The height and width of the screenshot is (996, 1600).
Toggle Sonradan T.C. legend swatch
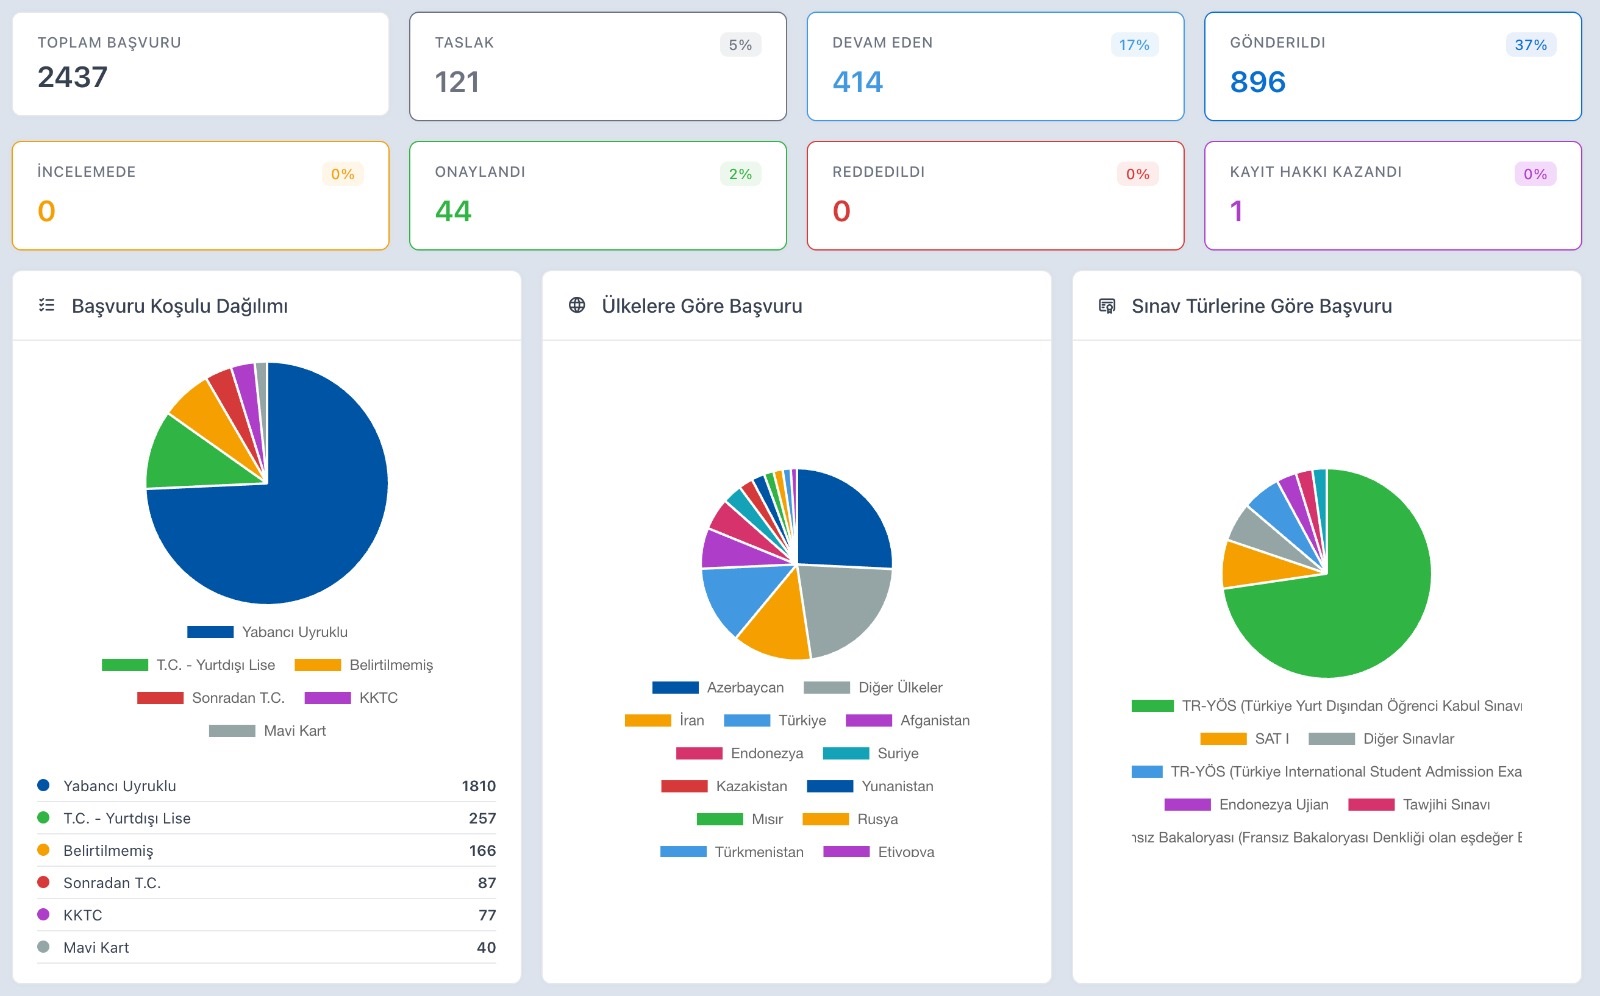point(160,698)
